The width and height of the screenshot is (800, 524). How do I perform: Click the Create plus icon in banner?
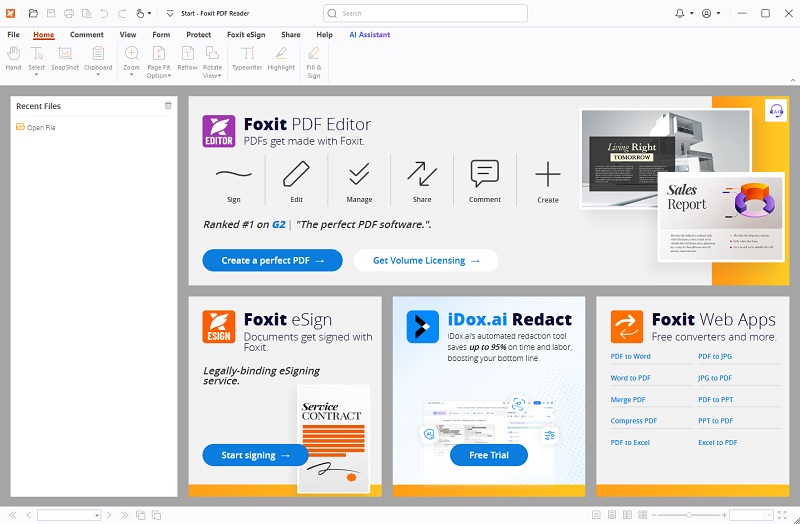tap(548, 174)
